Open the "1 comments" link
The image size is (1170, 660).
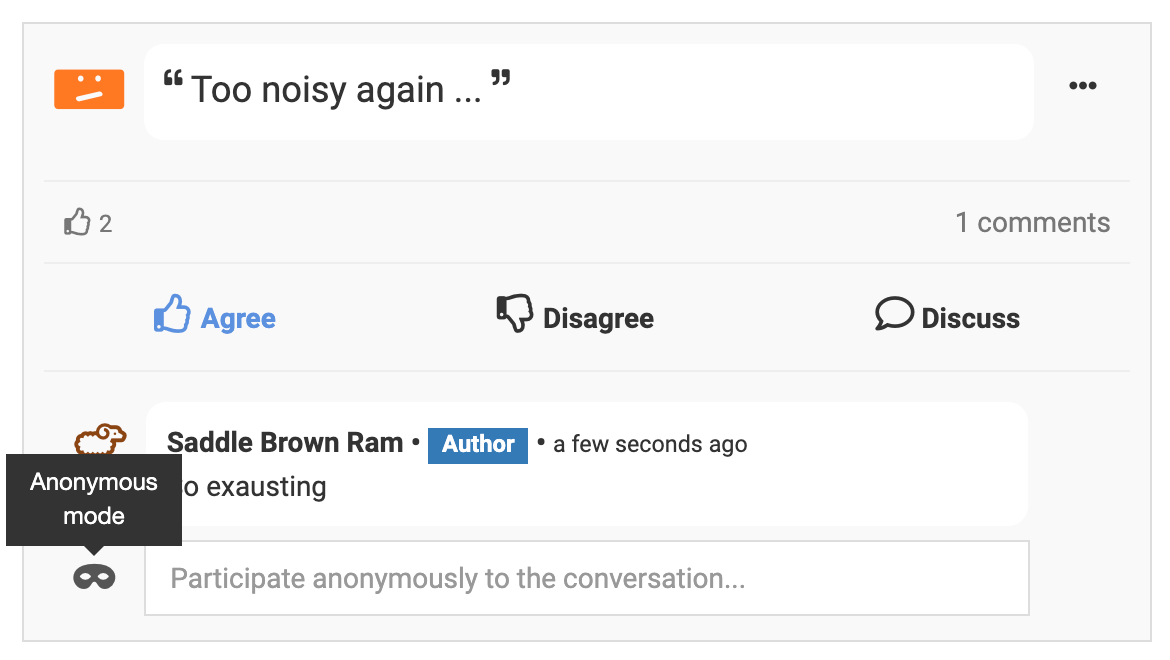[x=1032, y=222]
